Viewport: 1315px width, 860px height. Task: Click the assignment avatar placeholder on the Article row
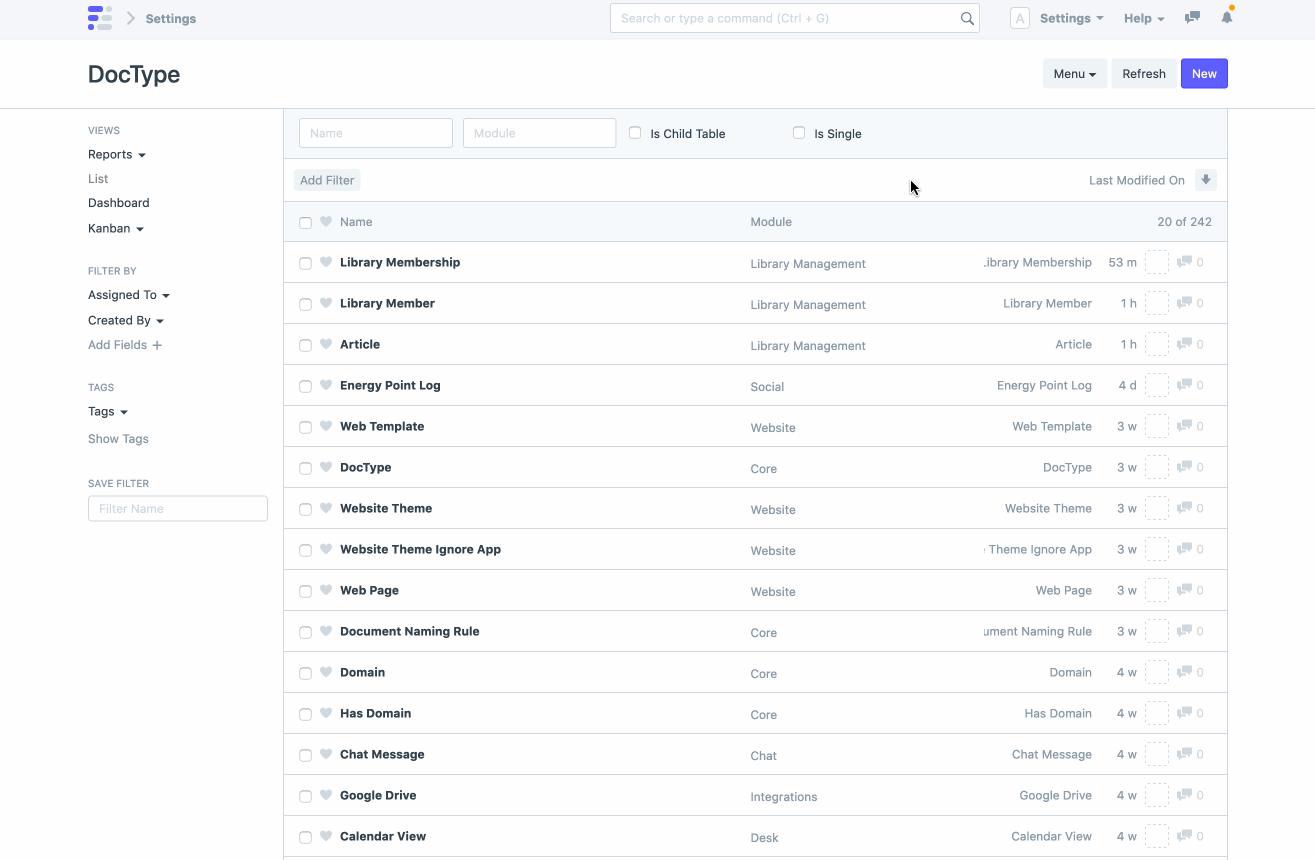tap(1156, 344)
